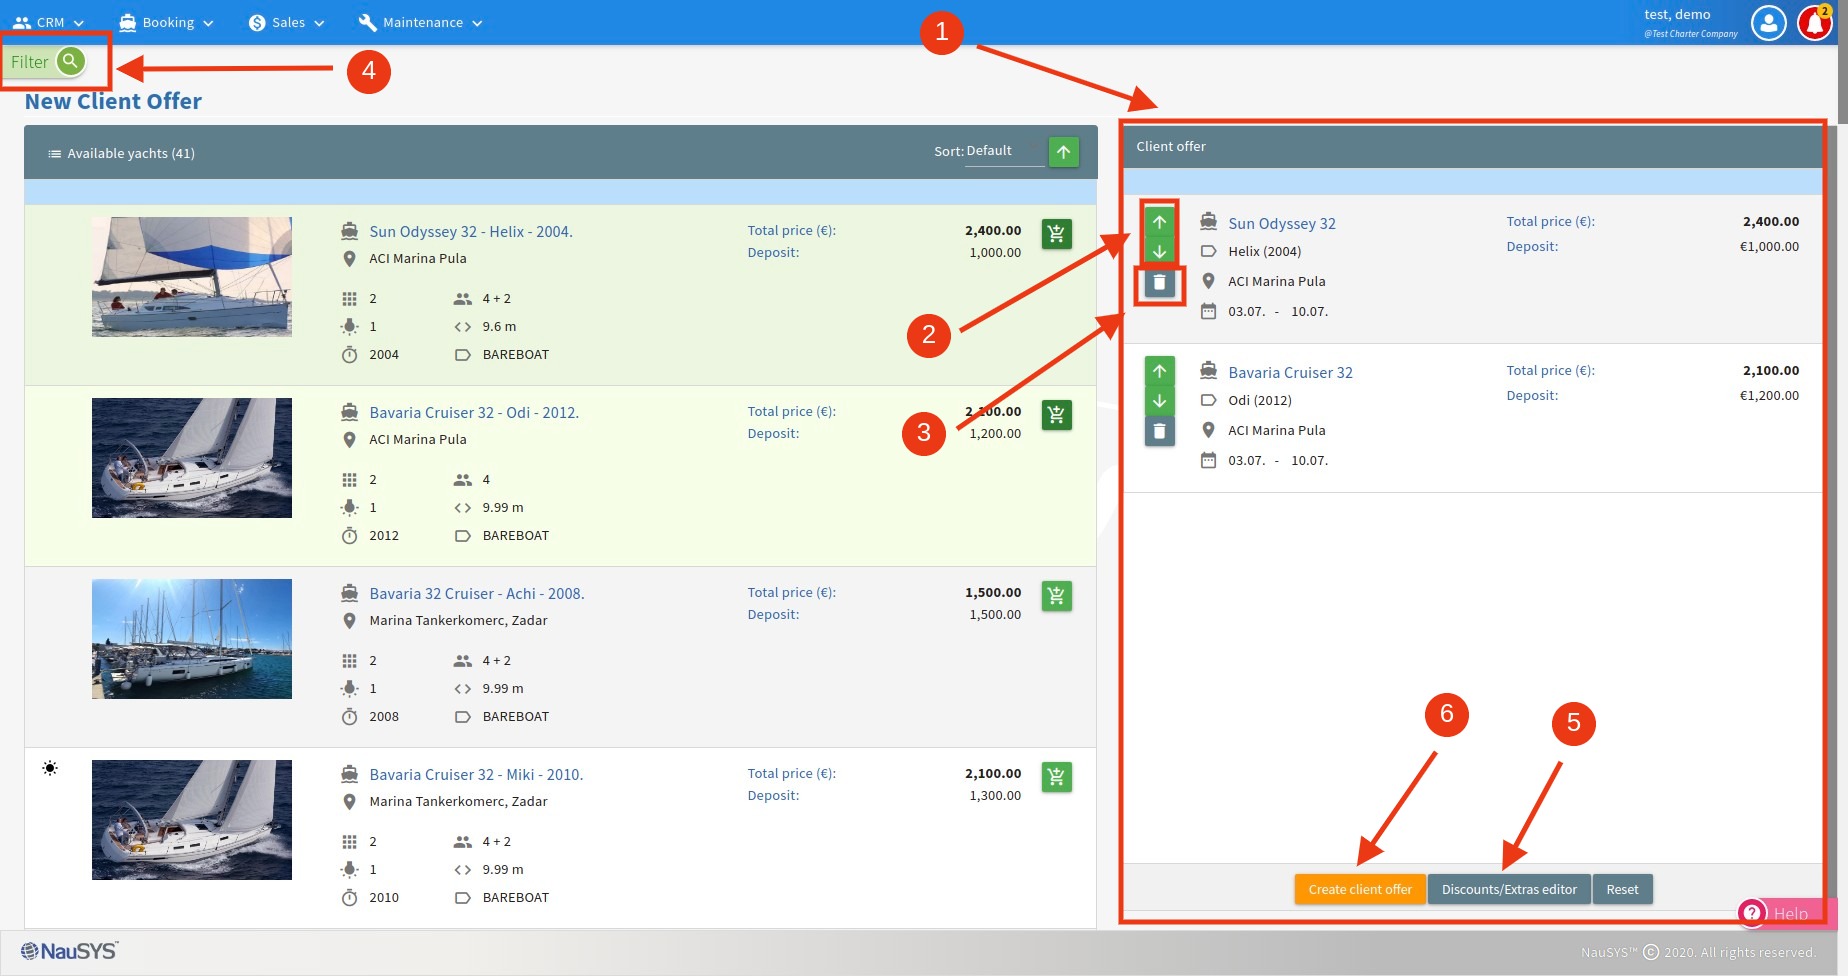Delete Sun Odyssey 32 from client offer
The width and height of the screenshot is (1848, 976).
point(1159,283)
